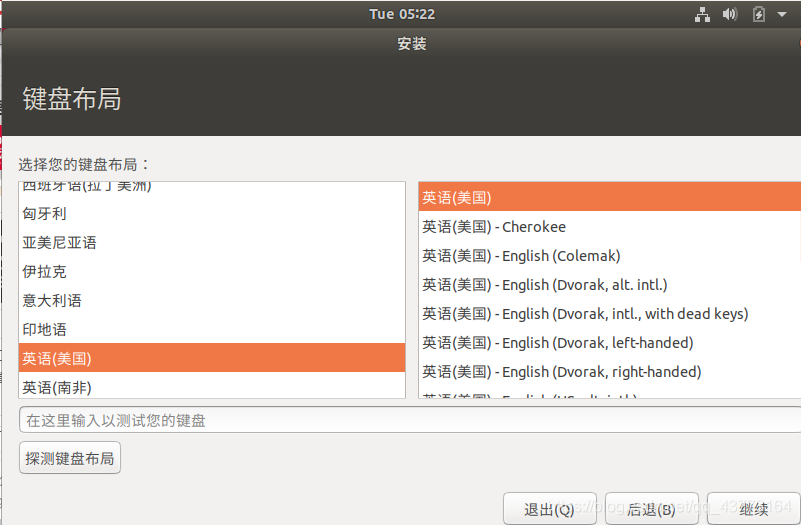
Task: Choose the English (Colemak) variant
Action: pyautogui.click(x=609, y=256)
